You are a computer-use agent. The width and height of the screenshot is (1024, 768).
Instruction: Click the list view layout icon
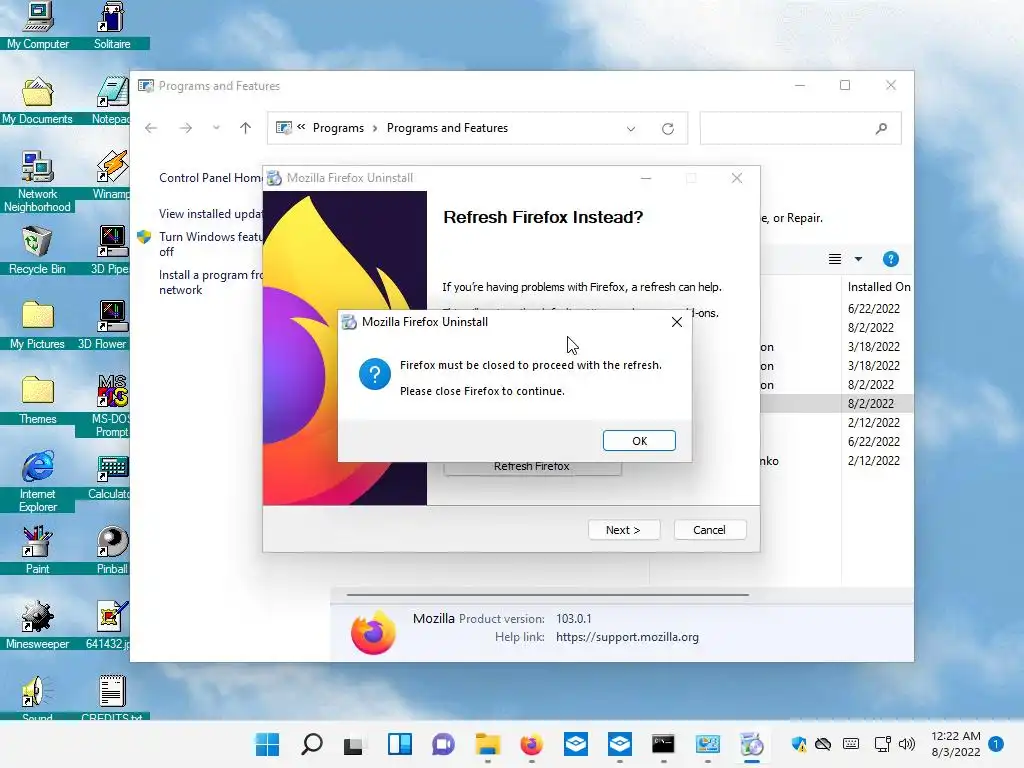(835, 259)
